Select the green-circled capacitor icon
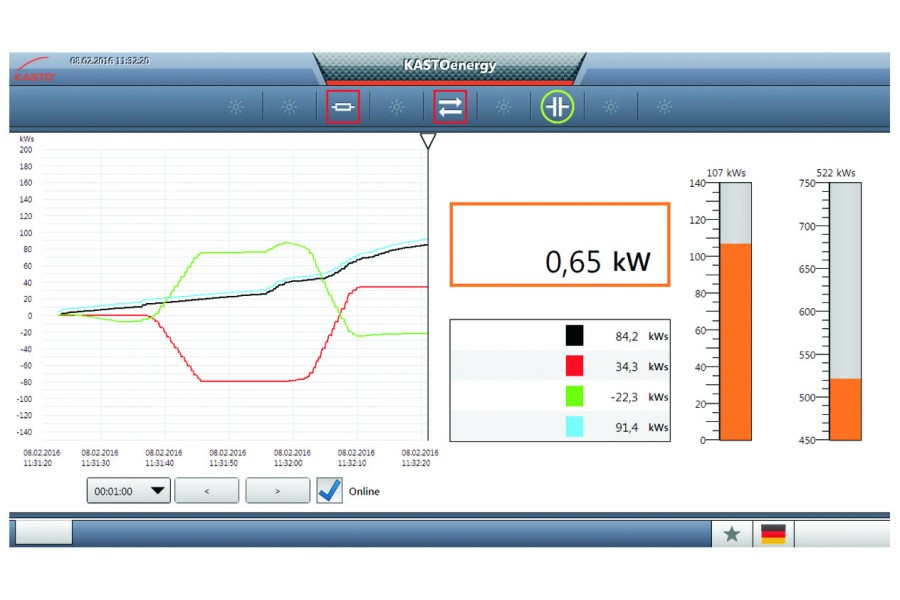Image resolution: width=900 pixels, height=600 pixels. point(557,107)
